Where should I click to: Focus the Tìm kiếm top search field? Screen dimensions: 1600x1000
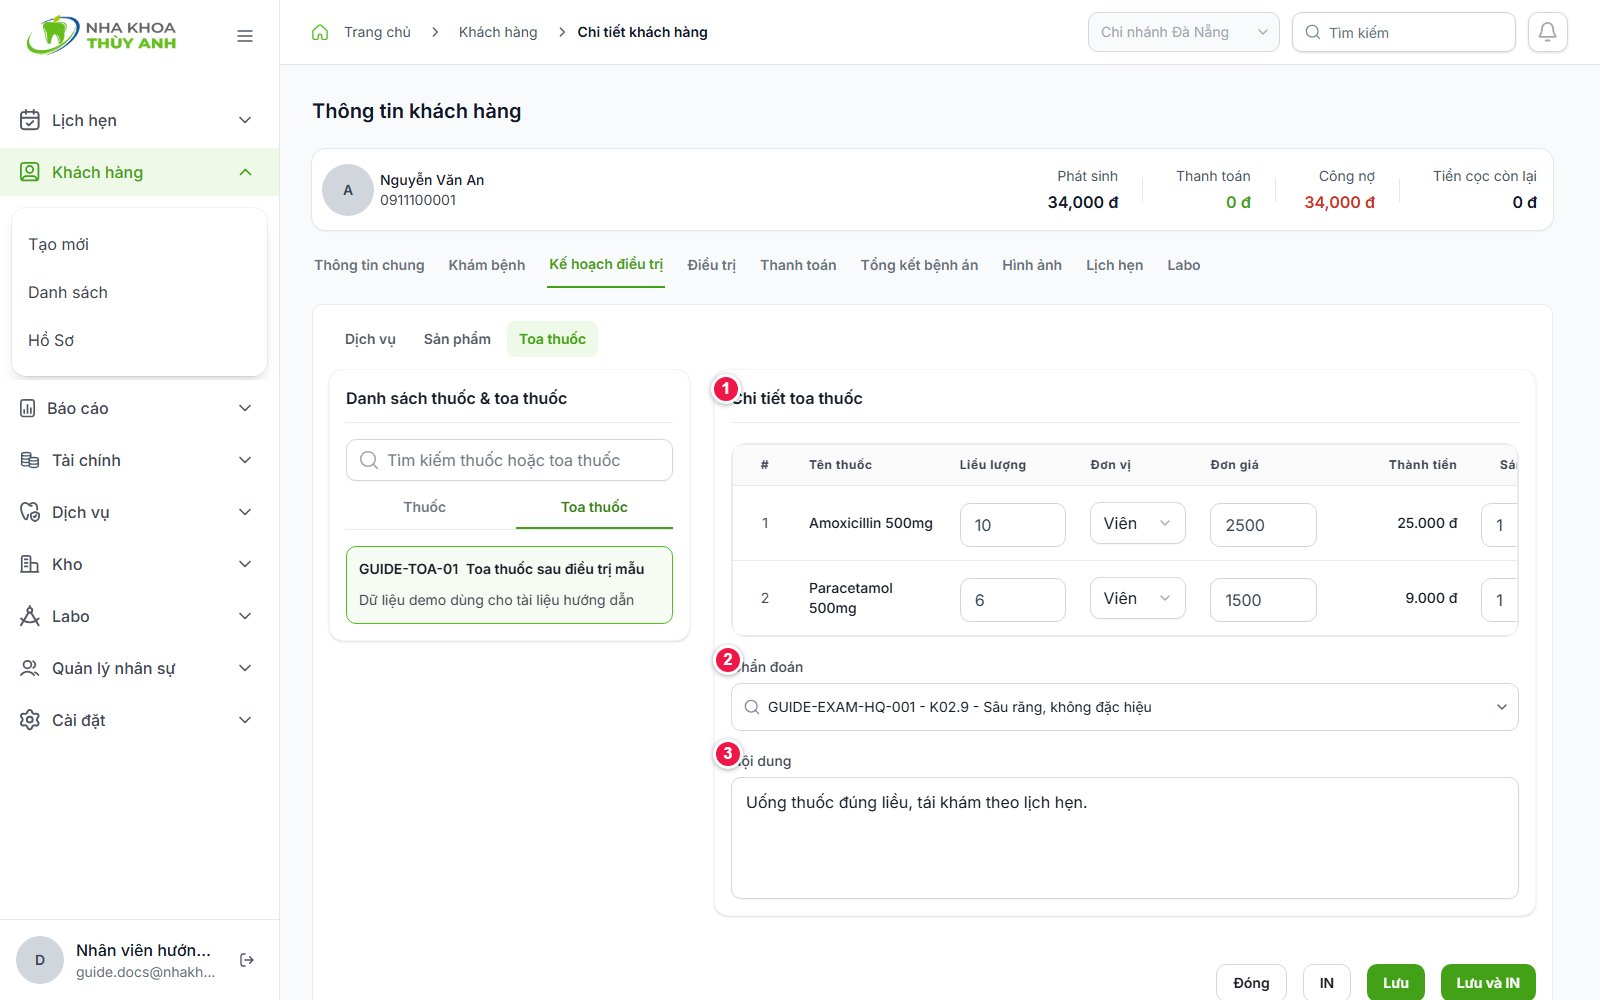1403,32
